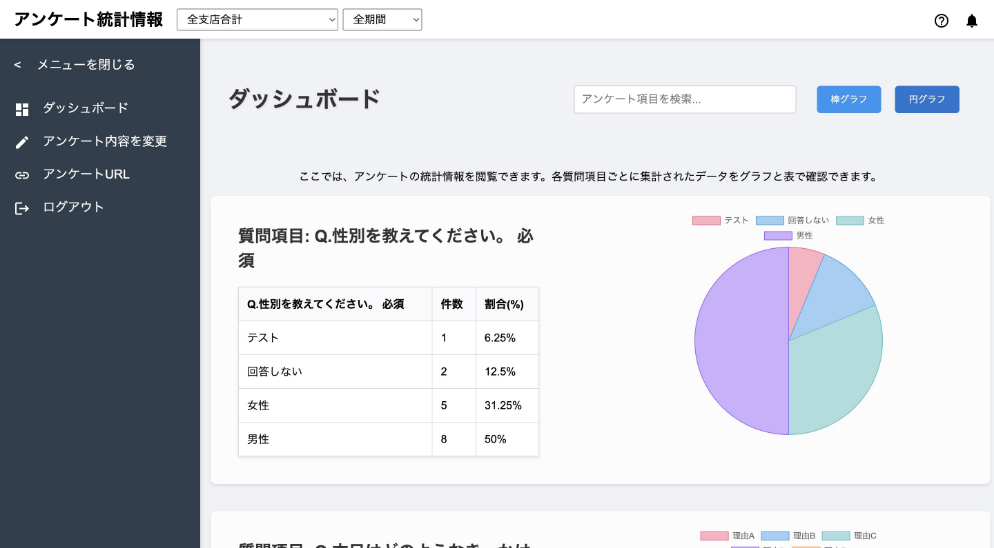Click the 男性 row label in table
This screenshot has height=548, width=994.
coord(258,439)
